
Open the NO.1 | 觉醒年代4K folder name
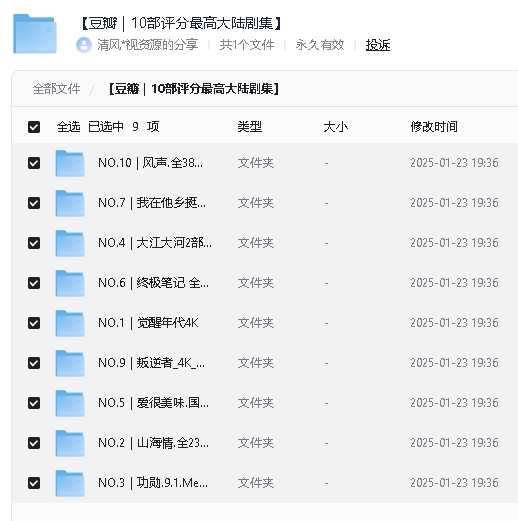point(148,323)
